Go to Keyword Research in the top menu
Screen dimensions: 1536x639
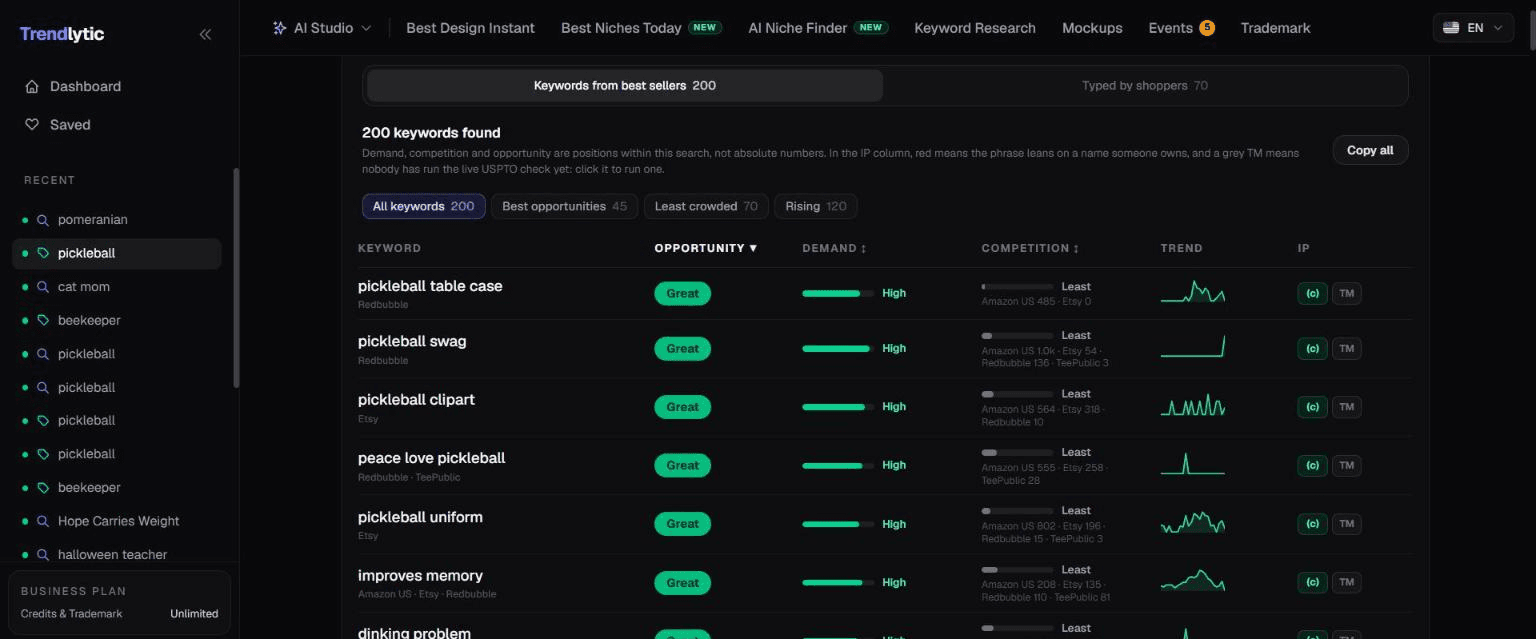tap(975, 28)
